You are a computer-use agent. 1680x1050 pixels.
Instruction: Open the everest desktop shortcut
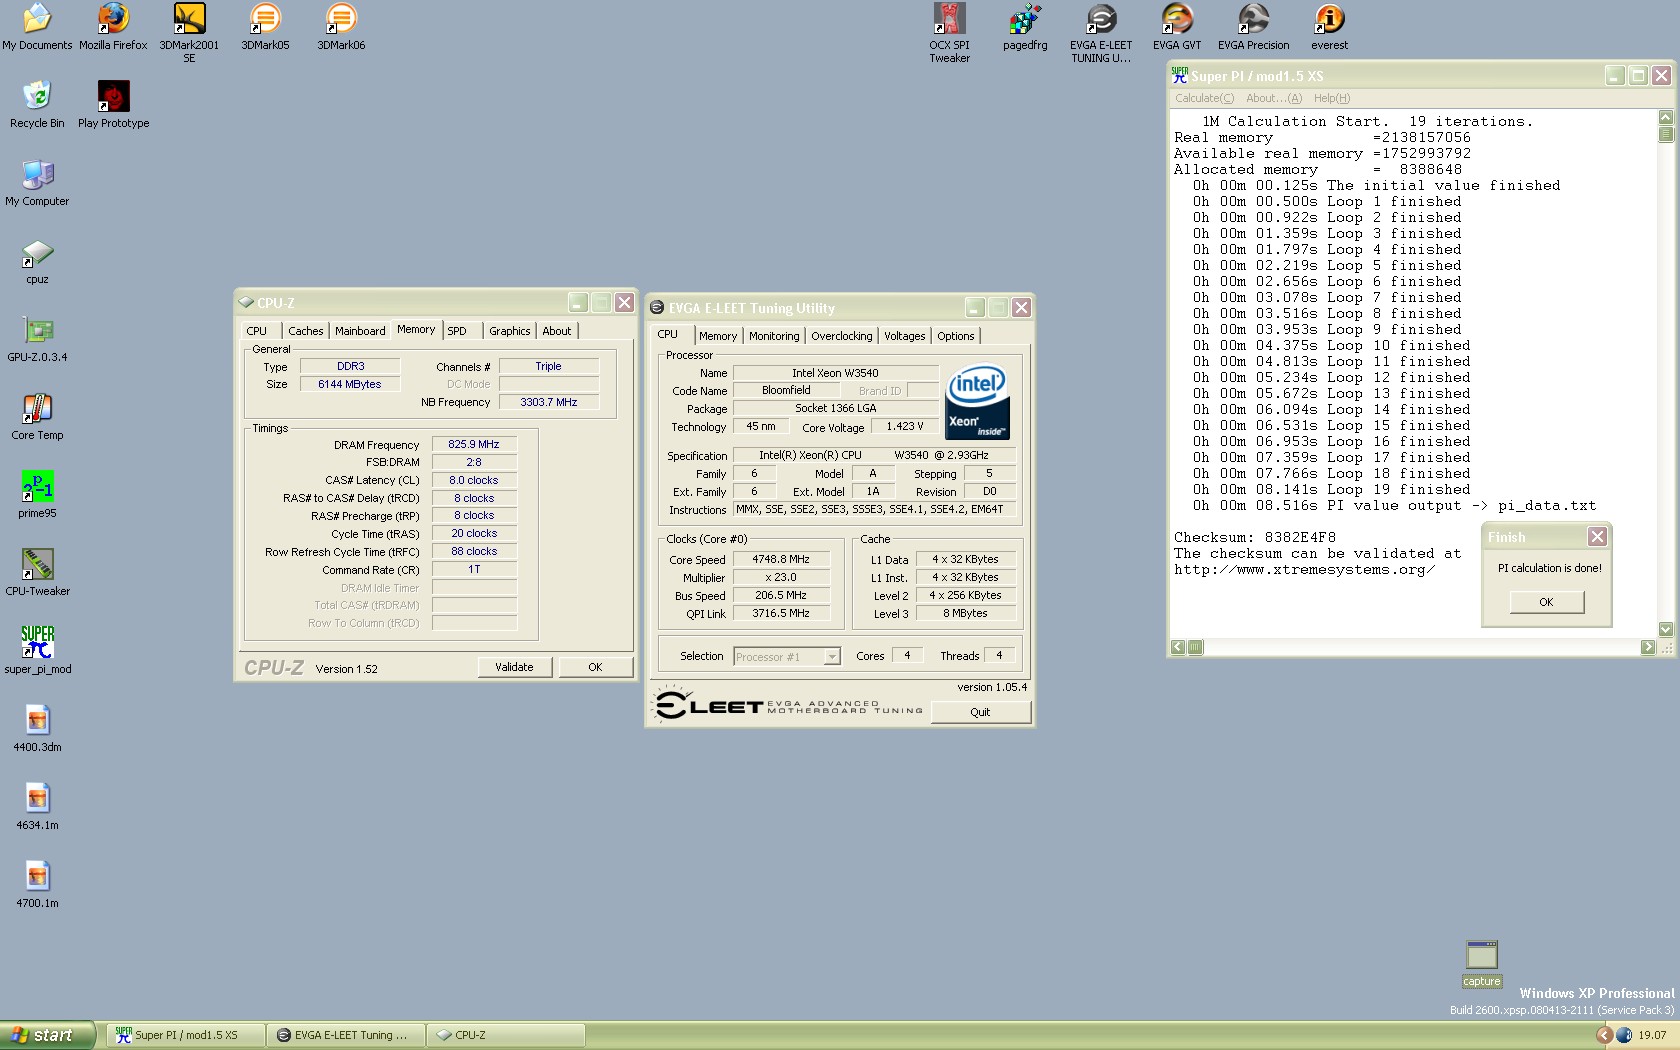coord(1329,27)
